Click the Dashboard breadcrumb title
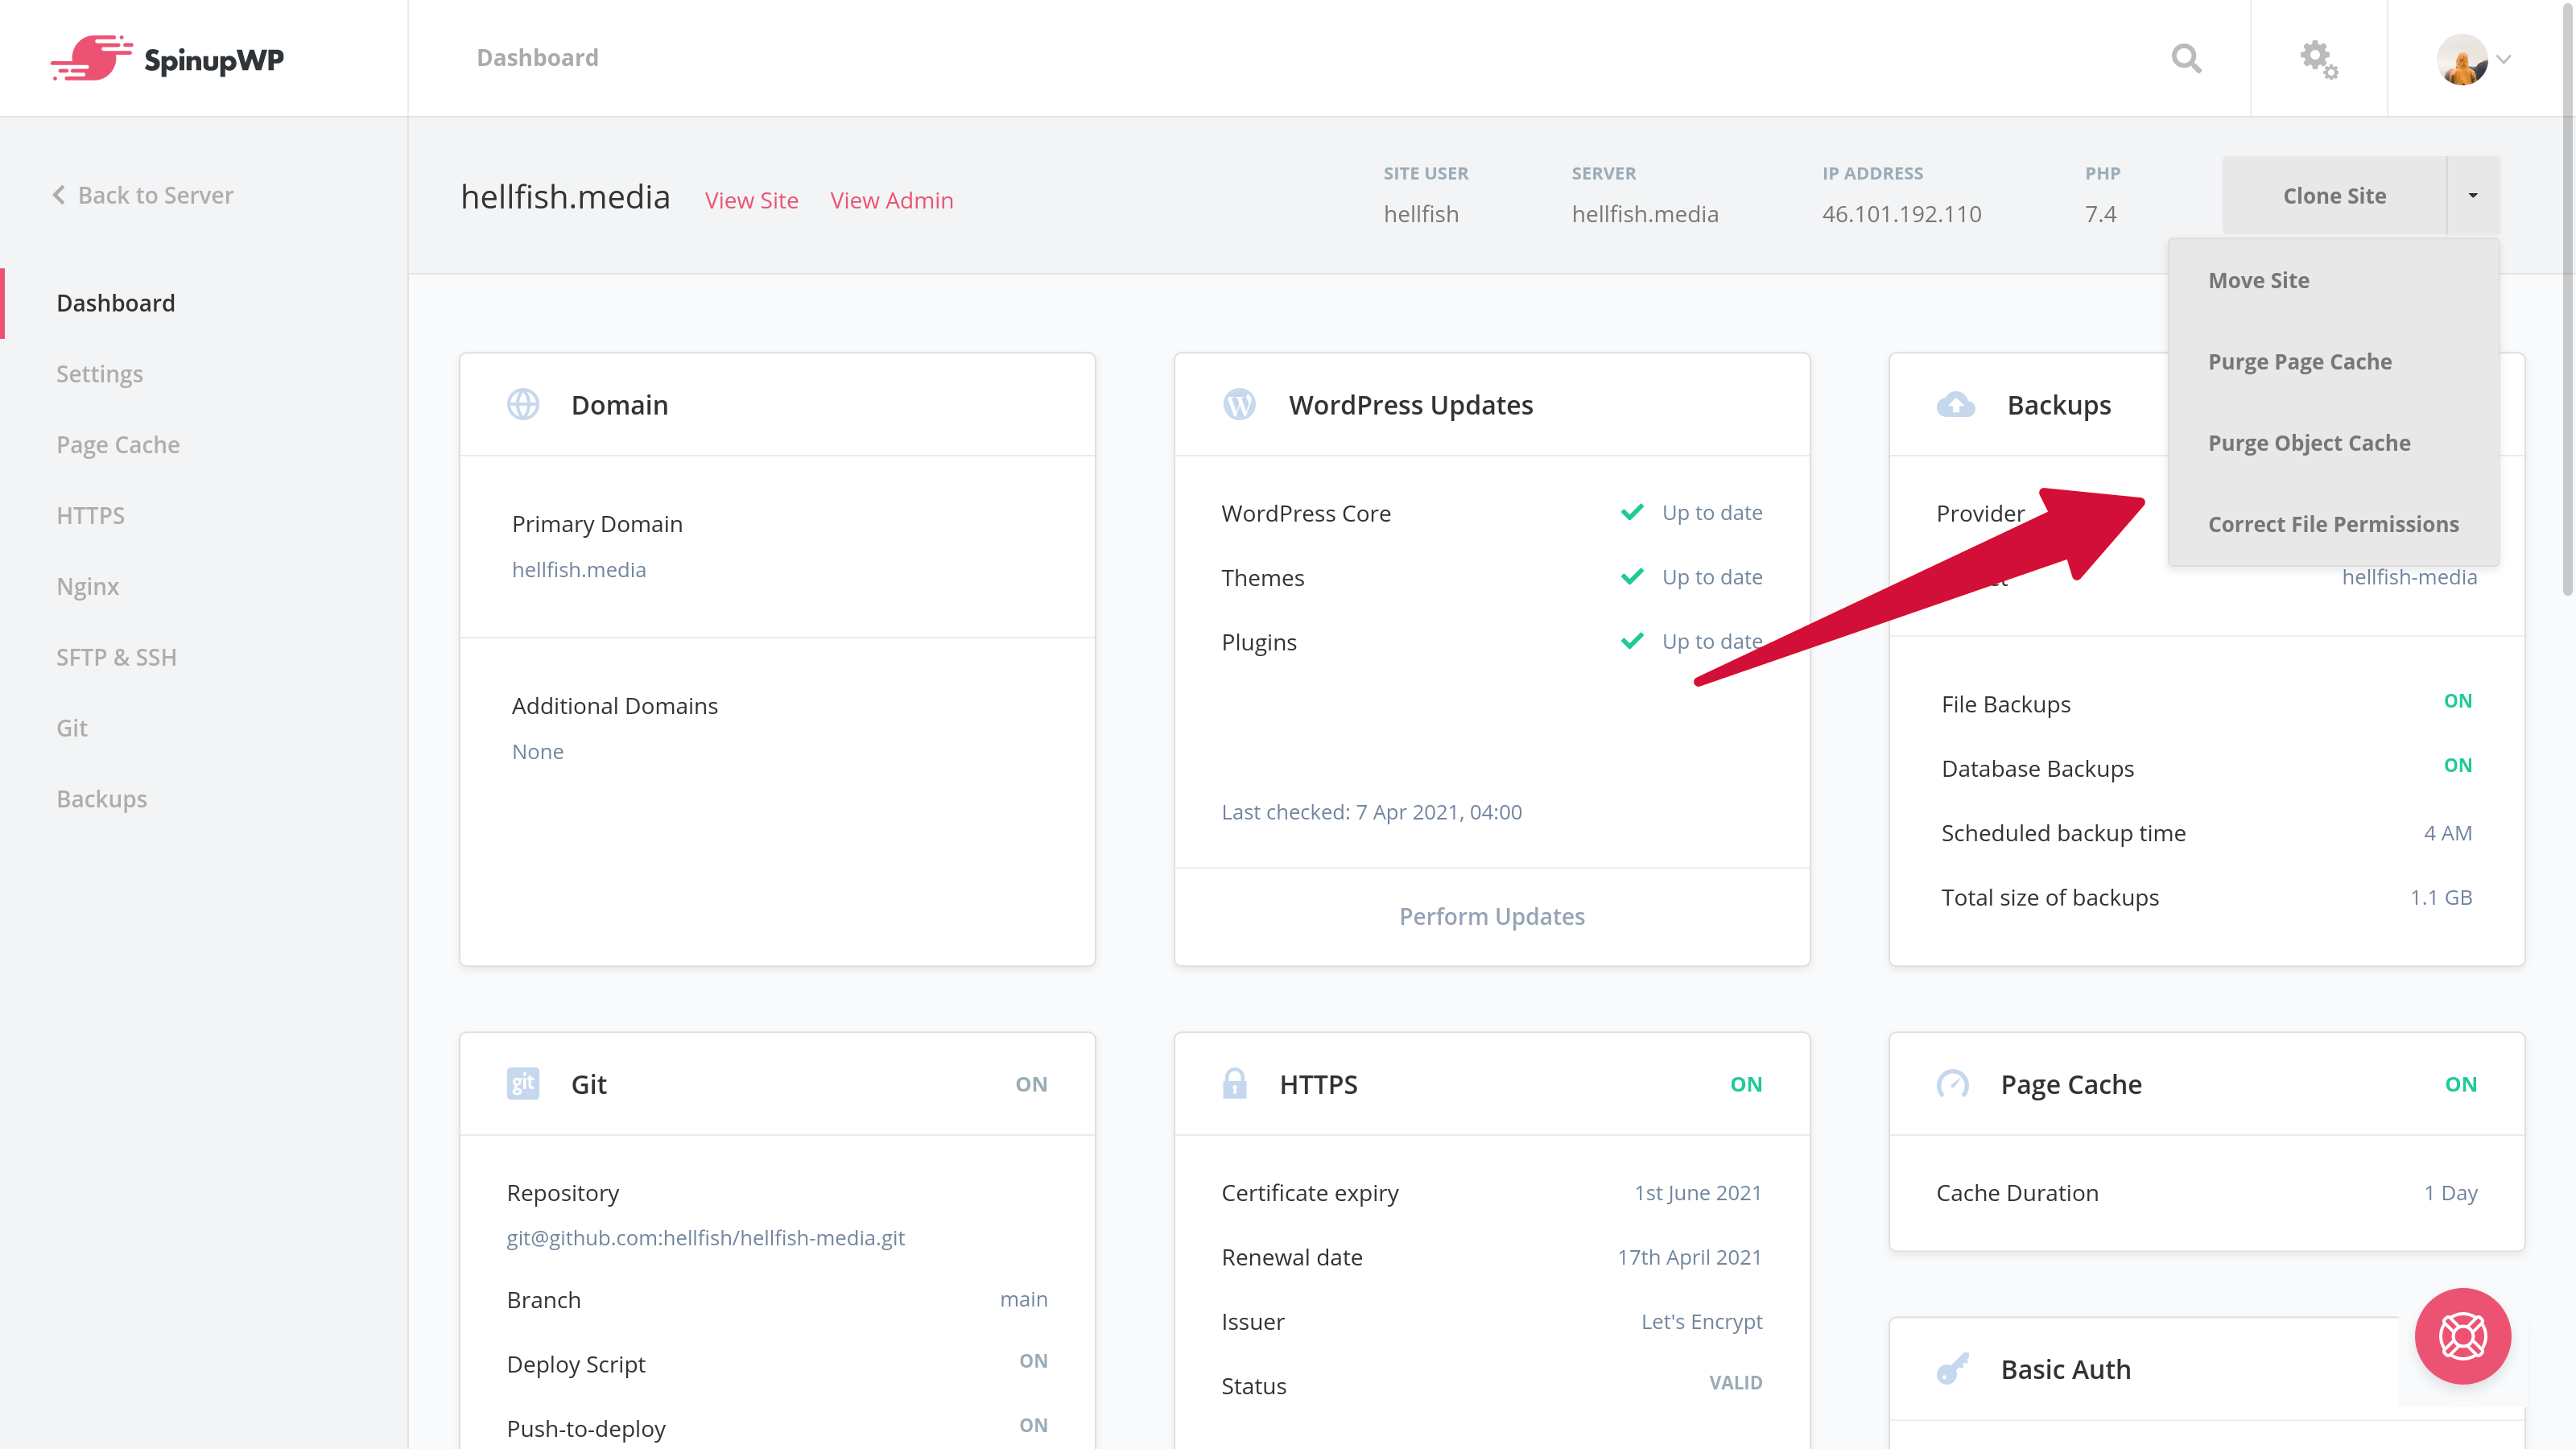Screen dimensions: 2576x1449 point(537,58)
